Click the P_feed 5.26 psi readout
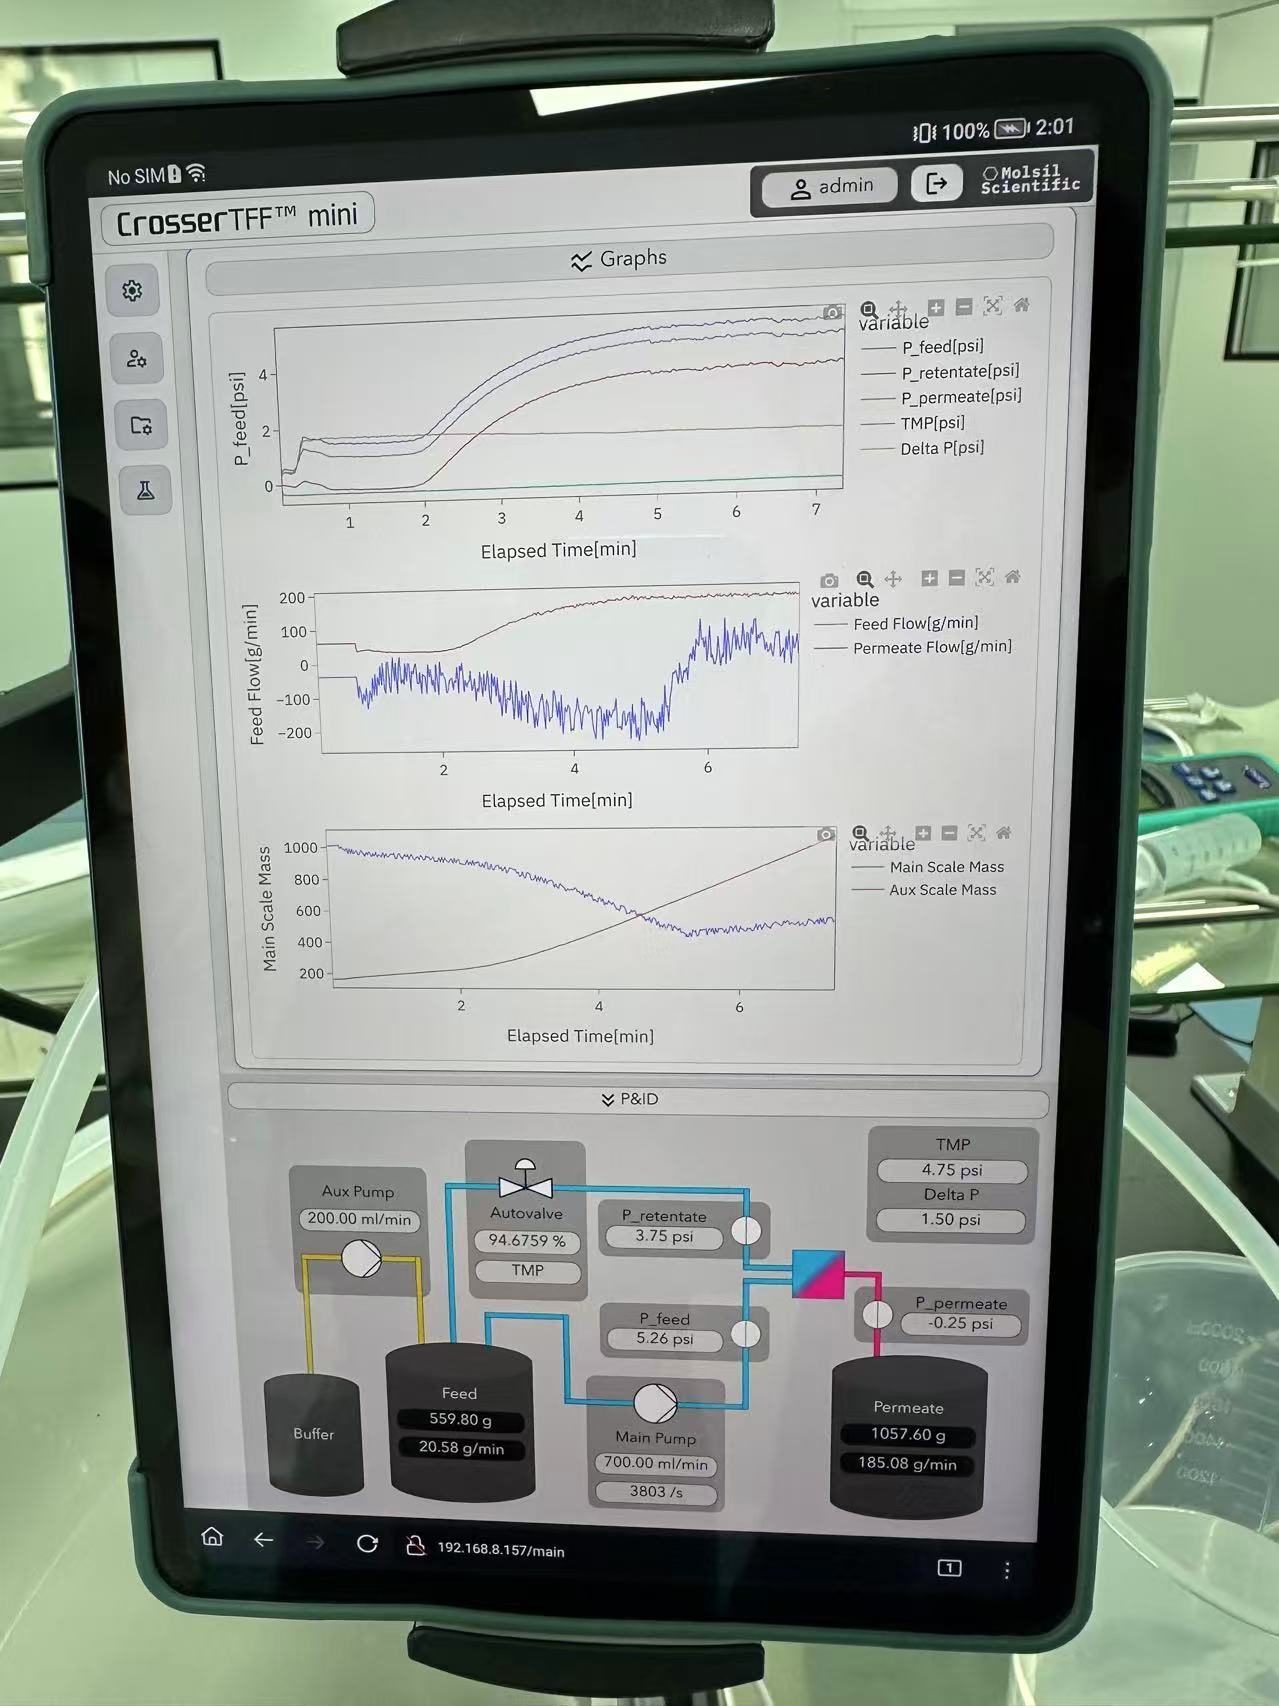 665,1339
